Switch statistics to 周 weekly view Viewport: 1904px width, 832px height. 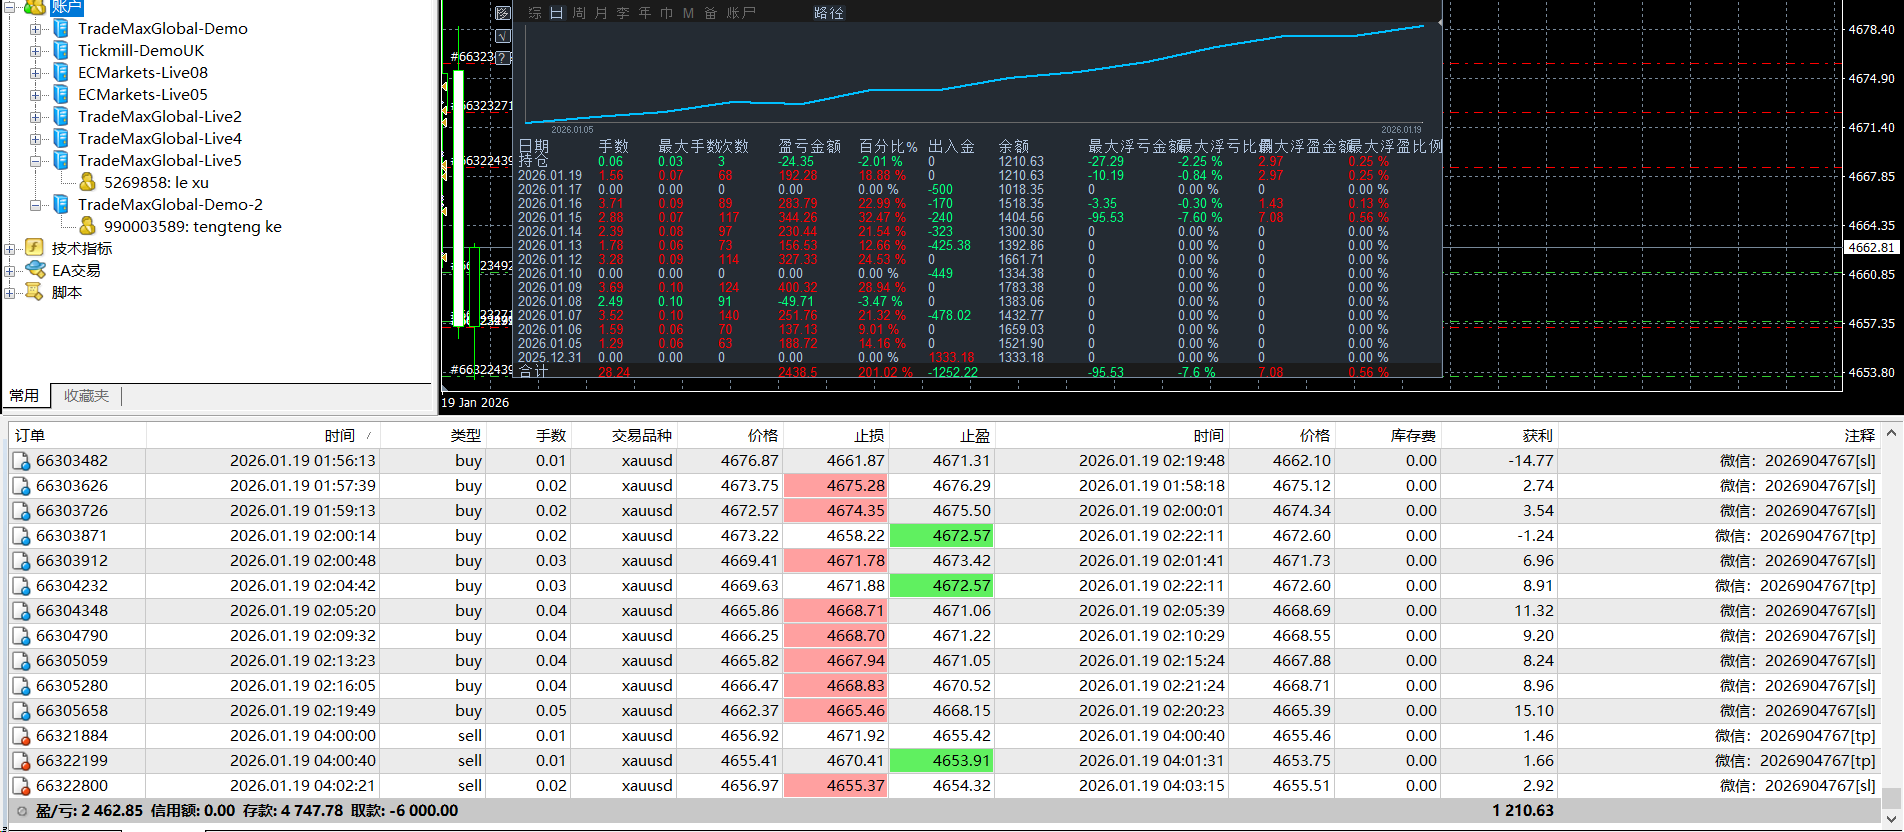click(579, 13)
